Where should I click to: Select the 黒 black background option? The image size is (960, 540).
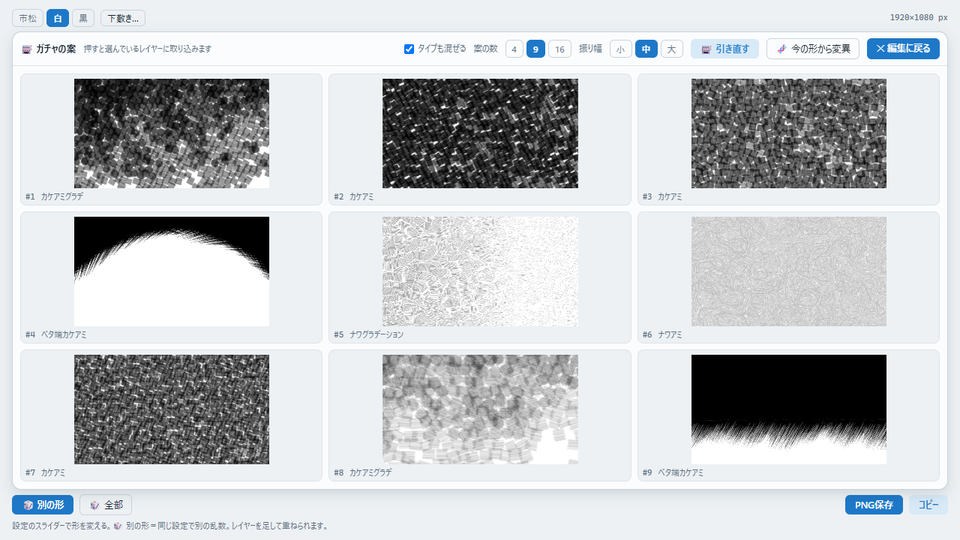pos(83,18)
